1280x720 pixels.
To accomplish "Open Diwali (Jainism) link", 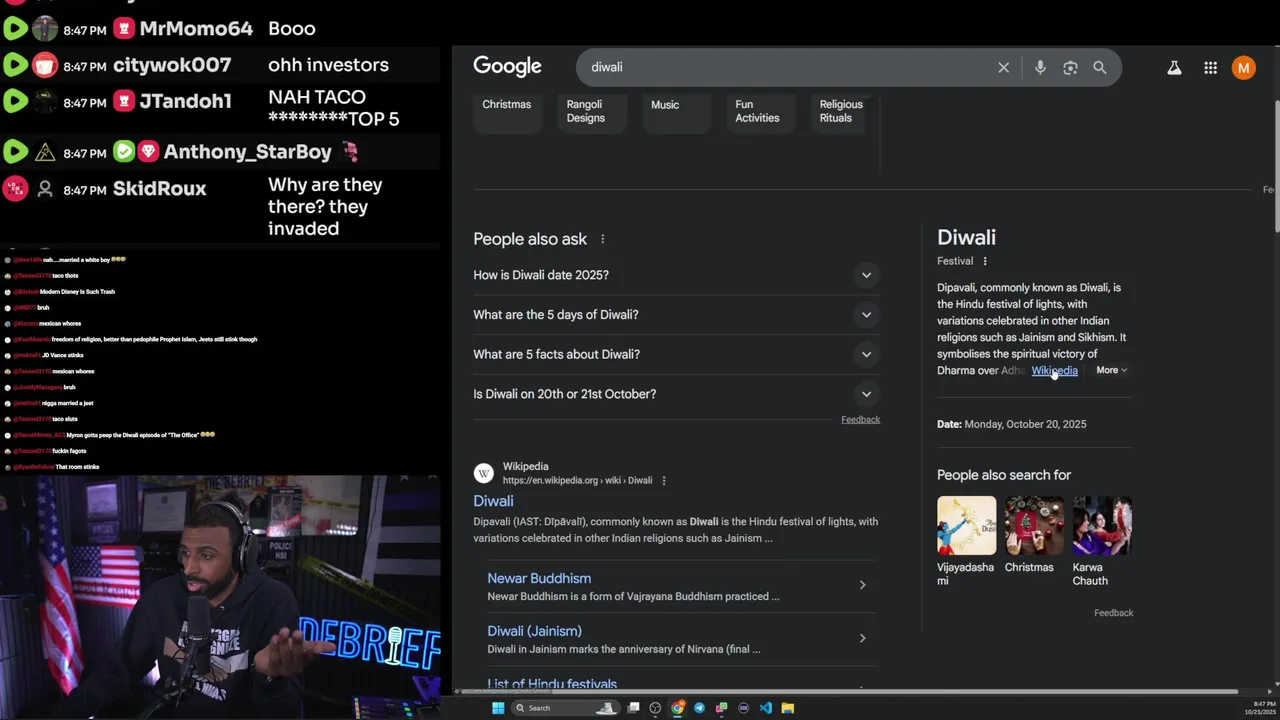I will pos(534,631).
